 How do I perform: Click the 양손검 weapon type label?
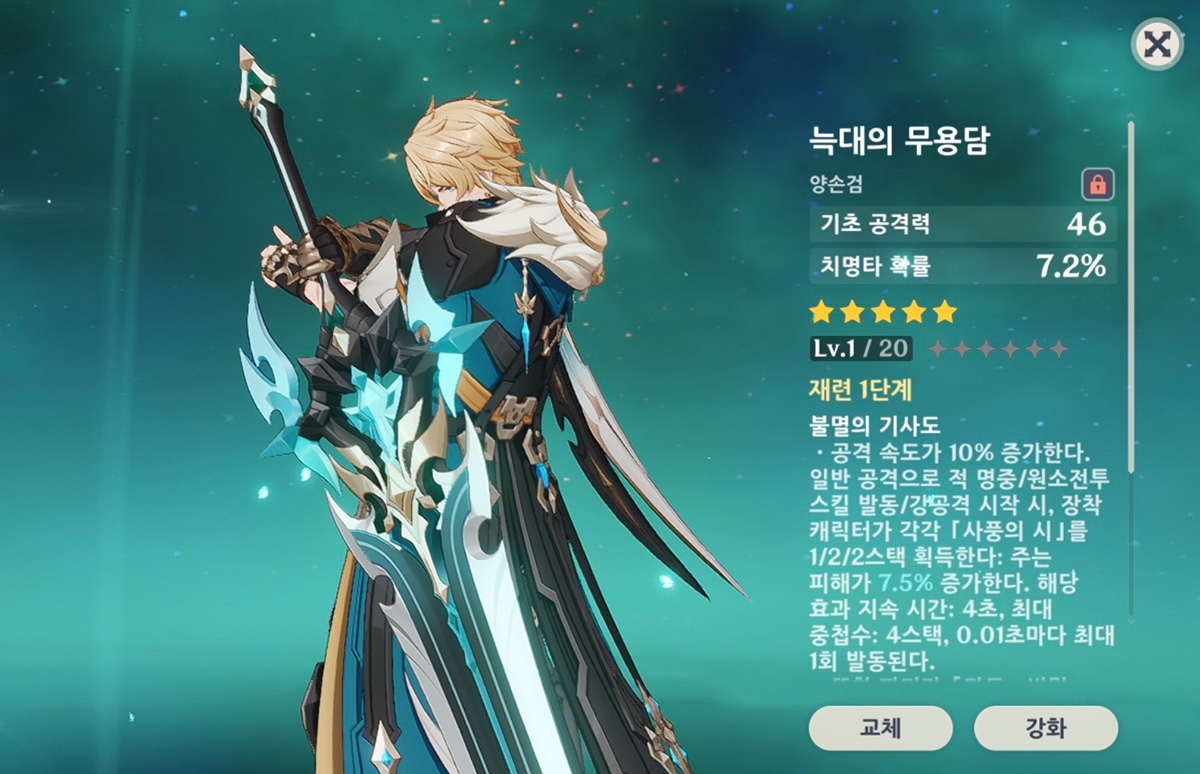836,184
